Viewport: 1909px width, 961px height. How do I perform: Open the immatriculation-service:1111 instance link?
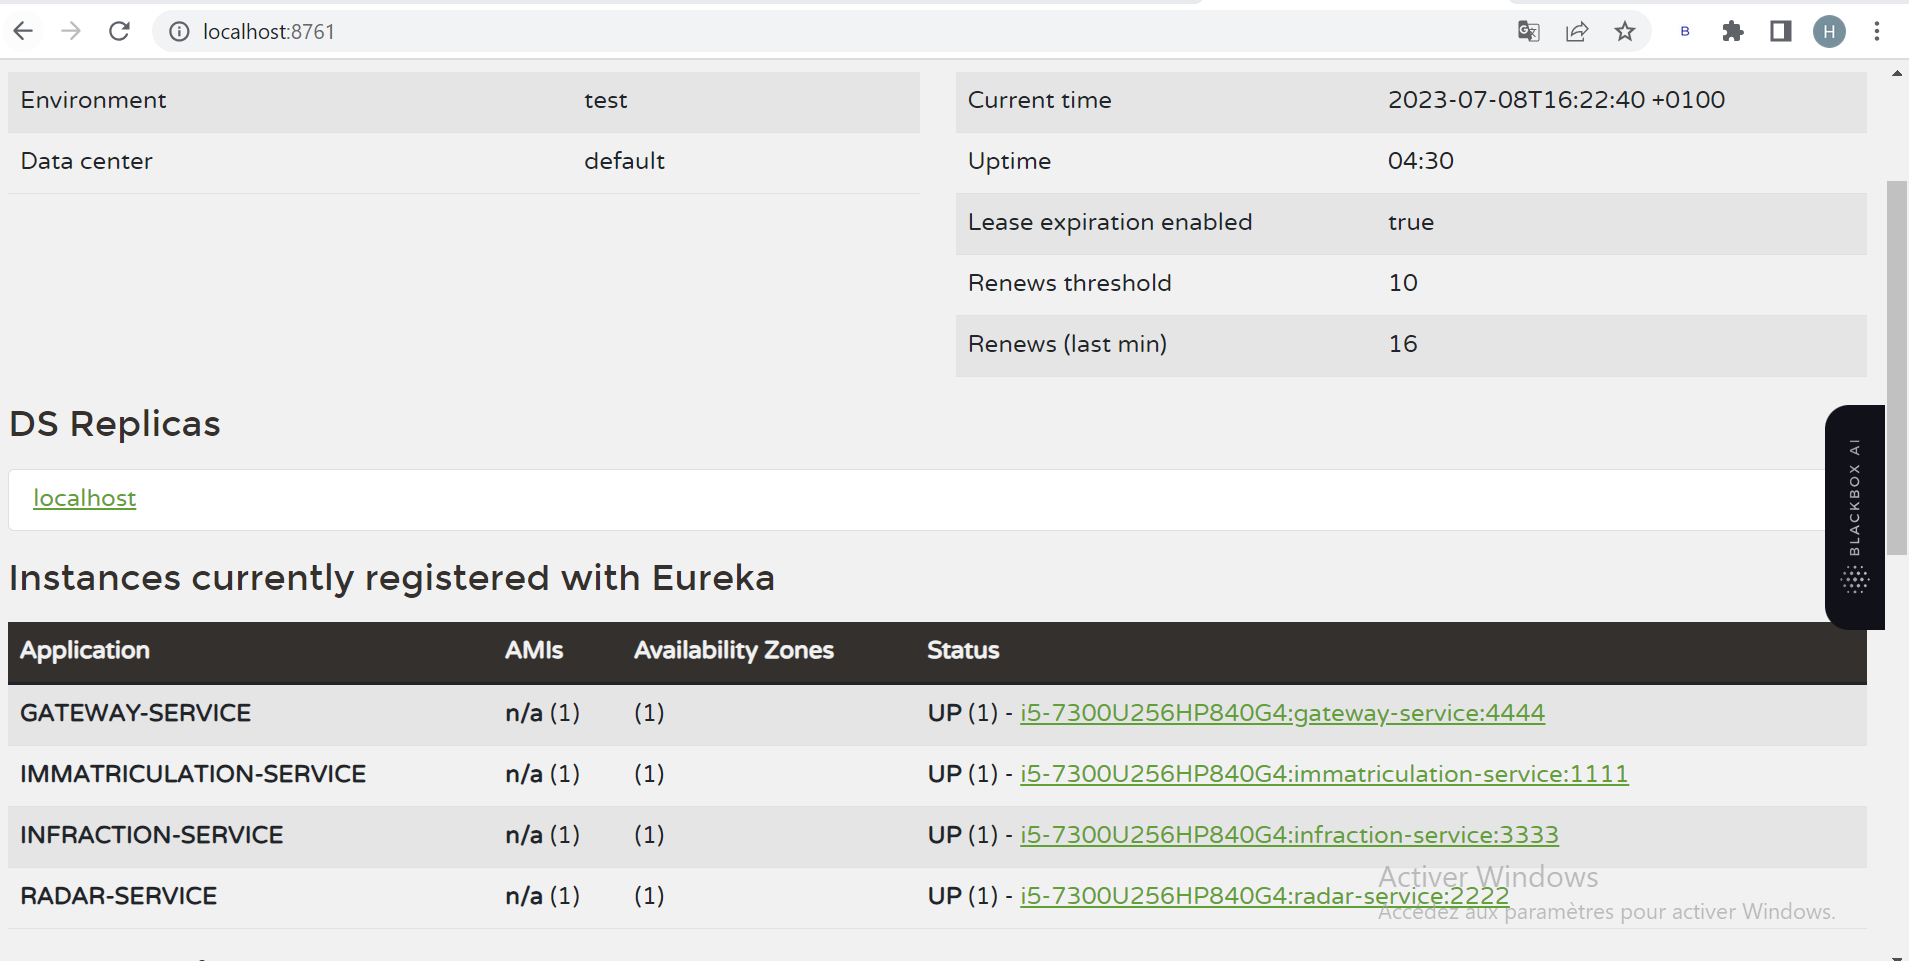coord(1324,773)
